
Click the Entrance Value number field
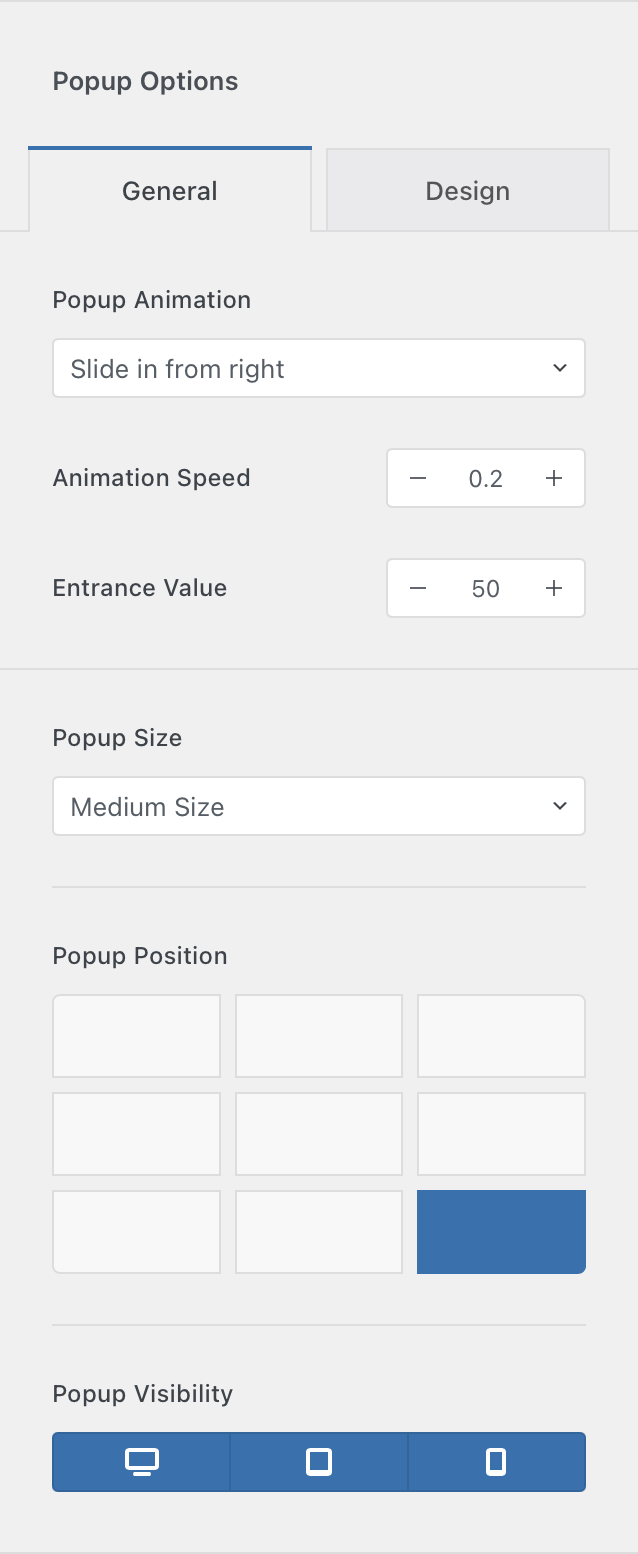coord(486,588)
